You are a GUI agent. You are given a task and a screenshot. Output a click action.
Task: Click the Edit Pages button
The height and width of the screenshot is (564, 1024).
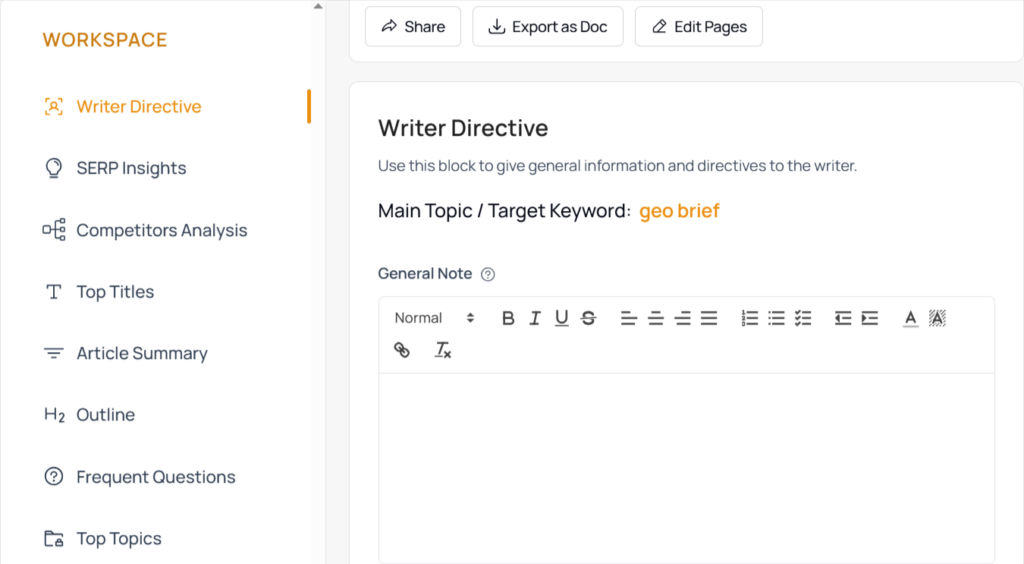(x=699, y=27)
